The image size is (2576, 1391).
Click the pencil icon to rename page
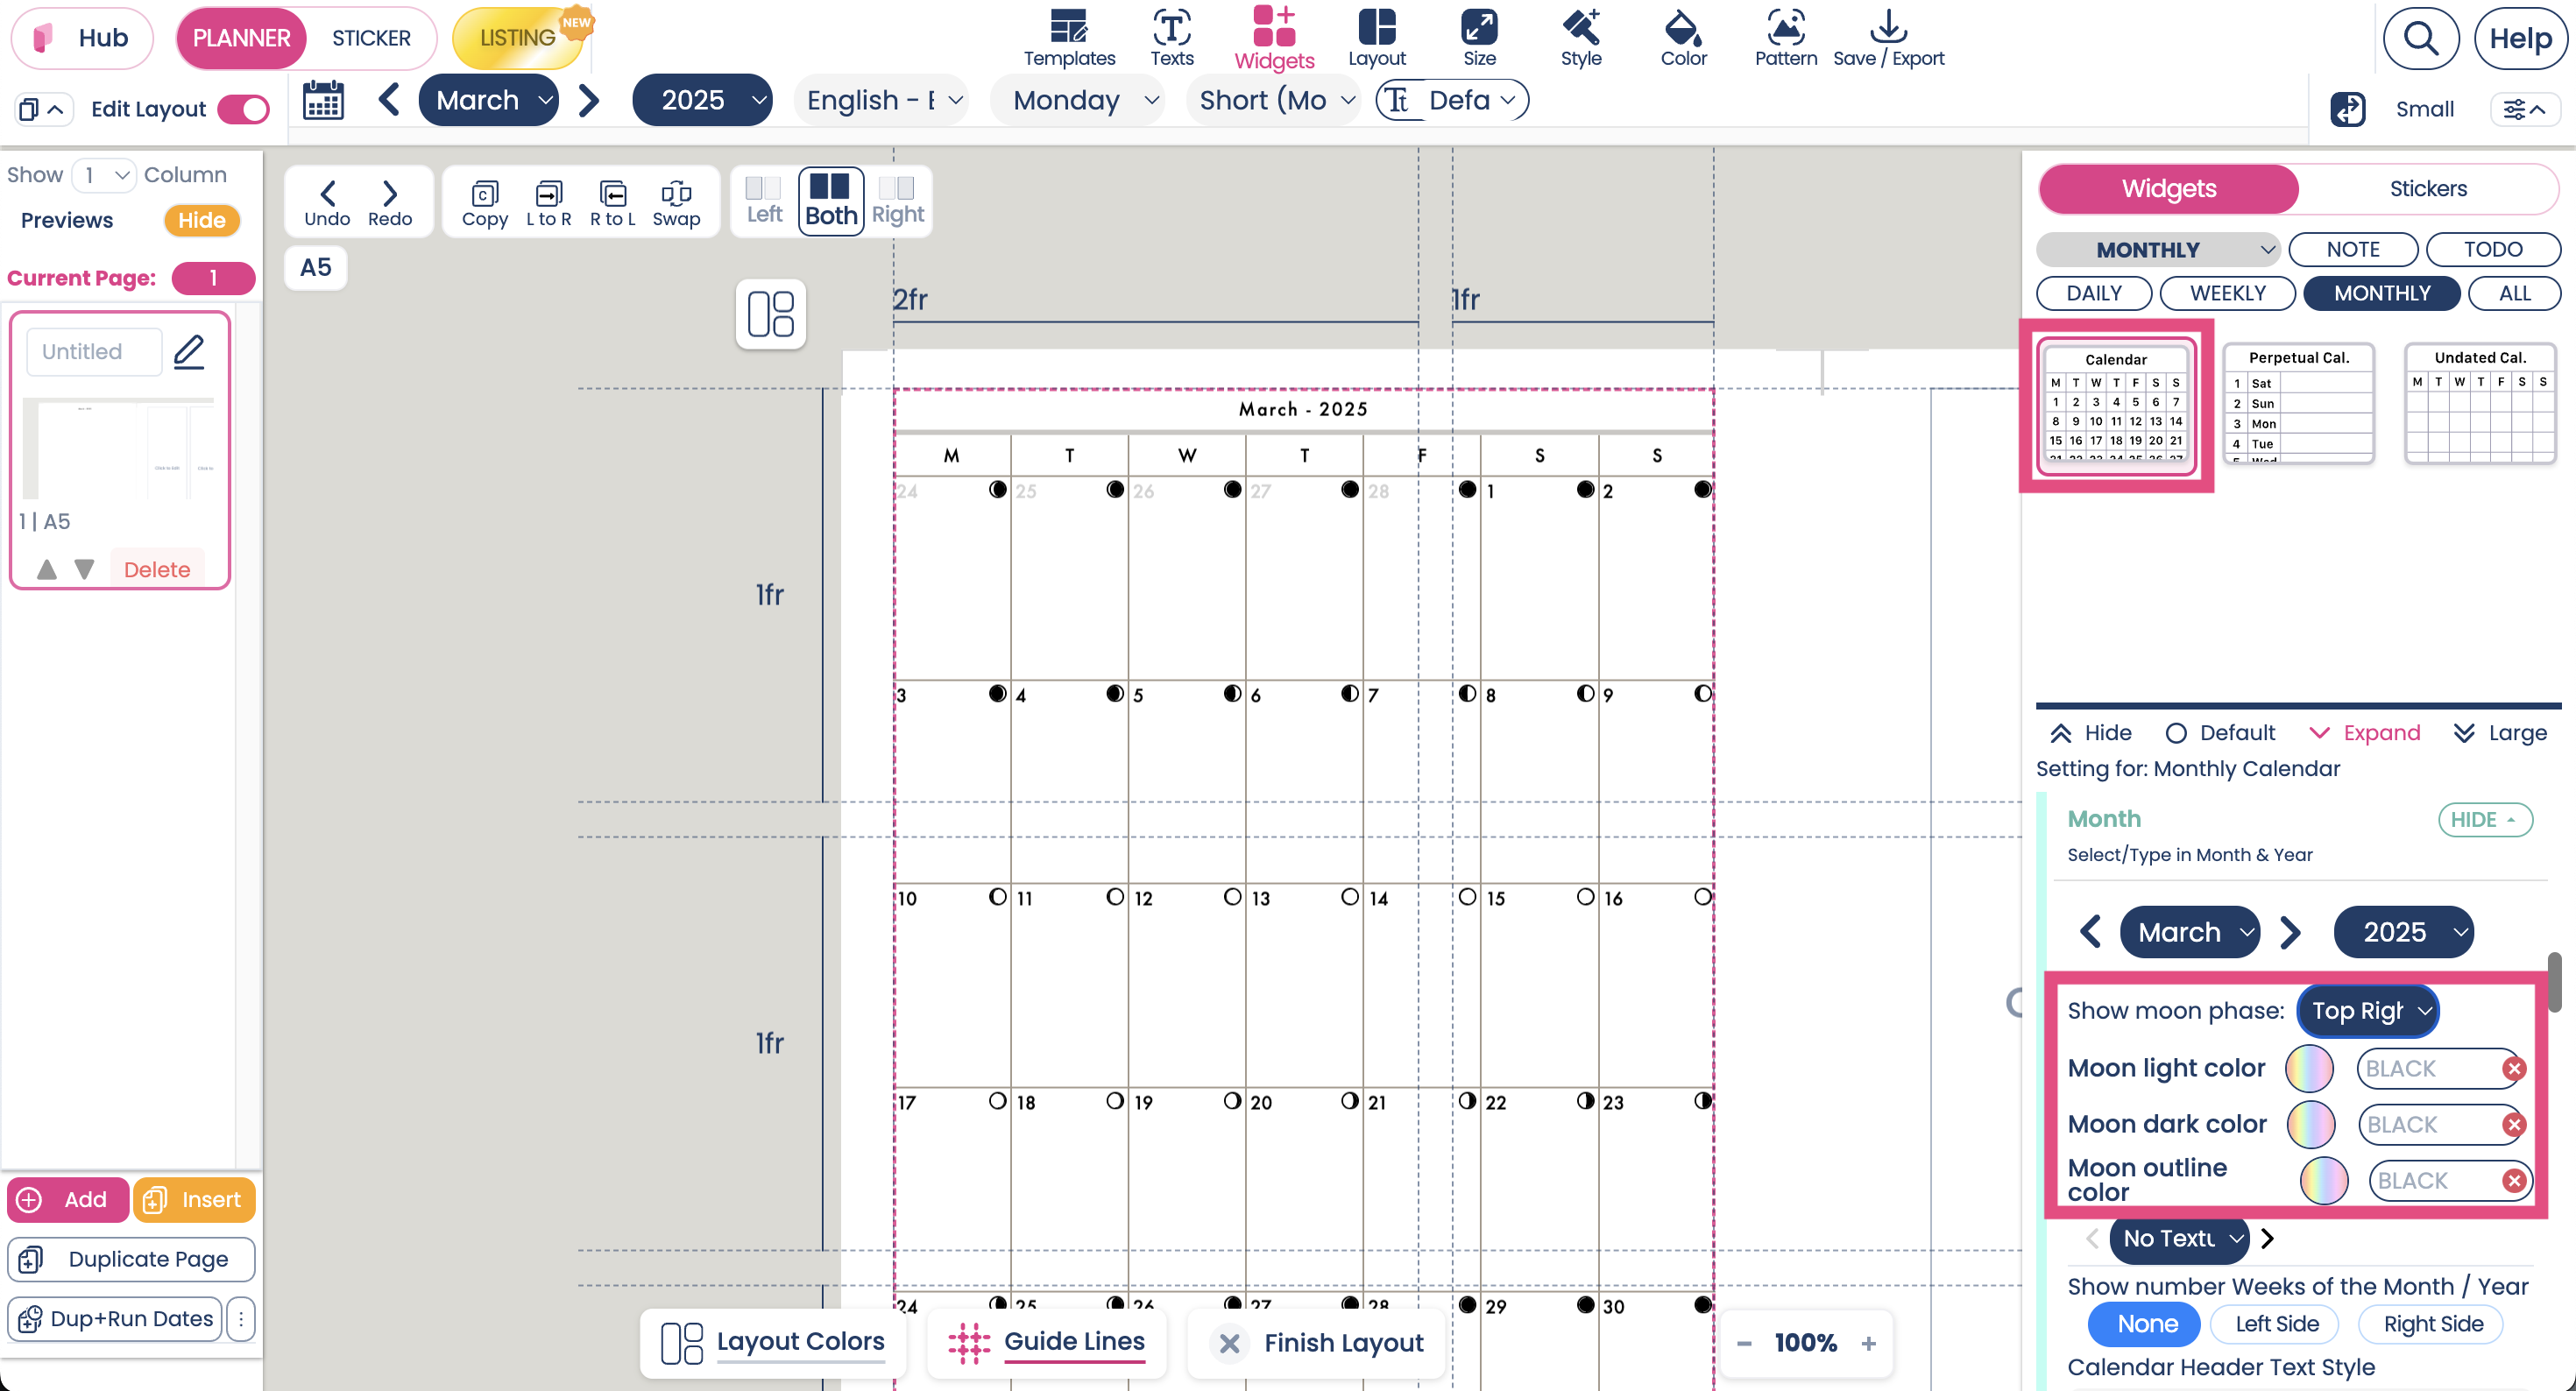click(189, 352)
